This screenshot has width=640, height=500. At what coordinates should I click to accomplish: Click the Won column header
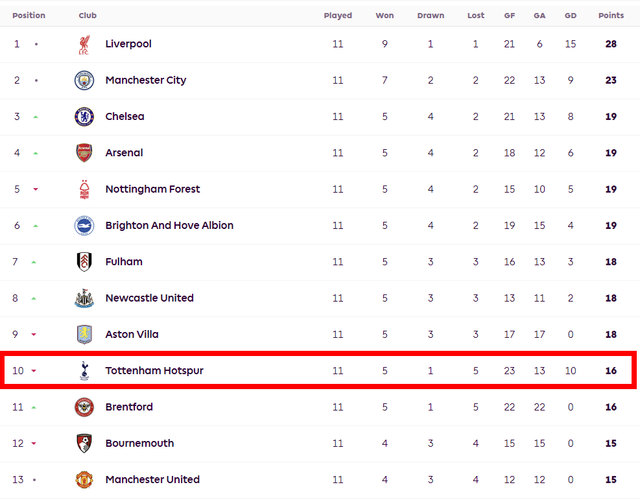pos(385,15)
